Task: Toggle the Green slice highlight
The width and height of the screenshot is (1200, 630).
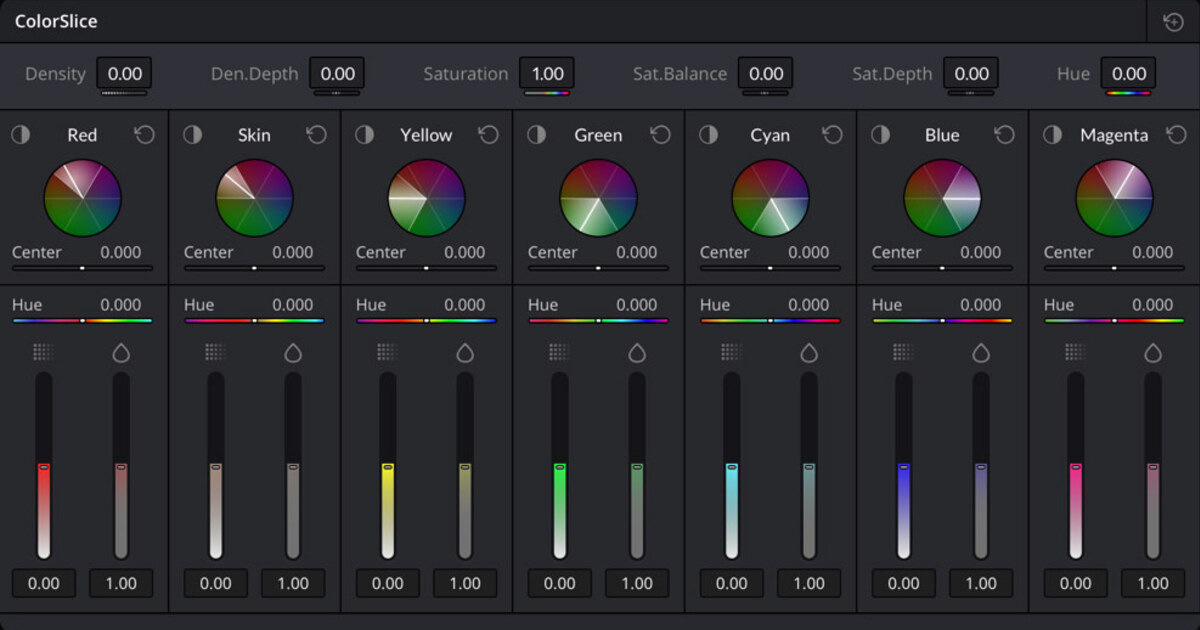Action: [x=536, y=135]
